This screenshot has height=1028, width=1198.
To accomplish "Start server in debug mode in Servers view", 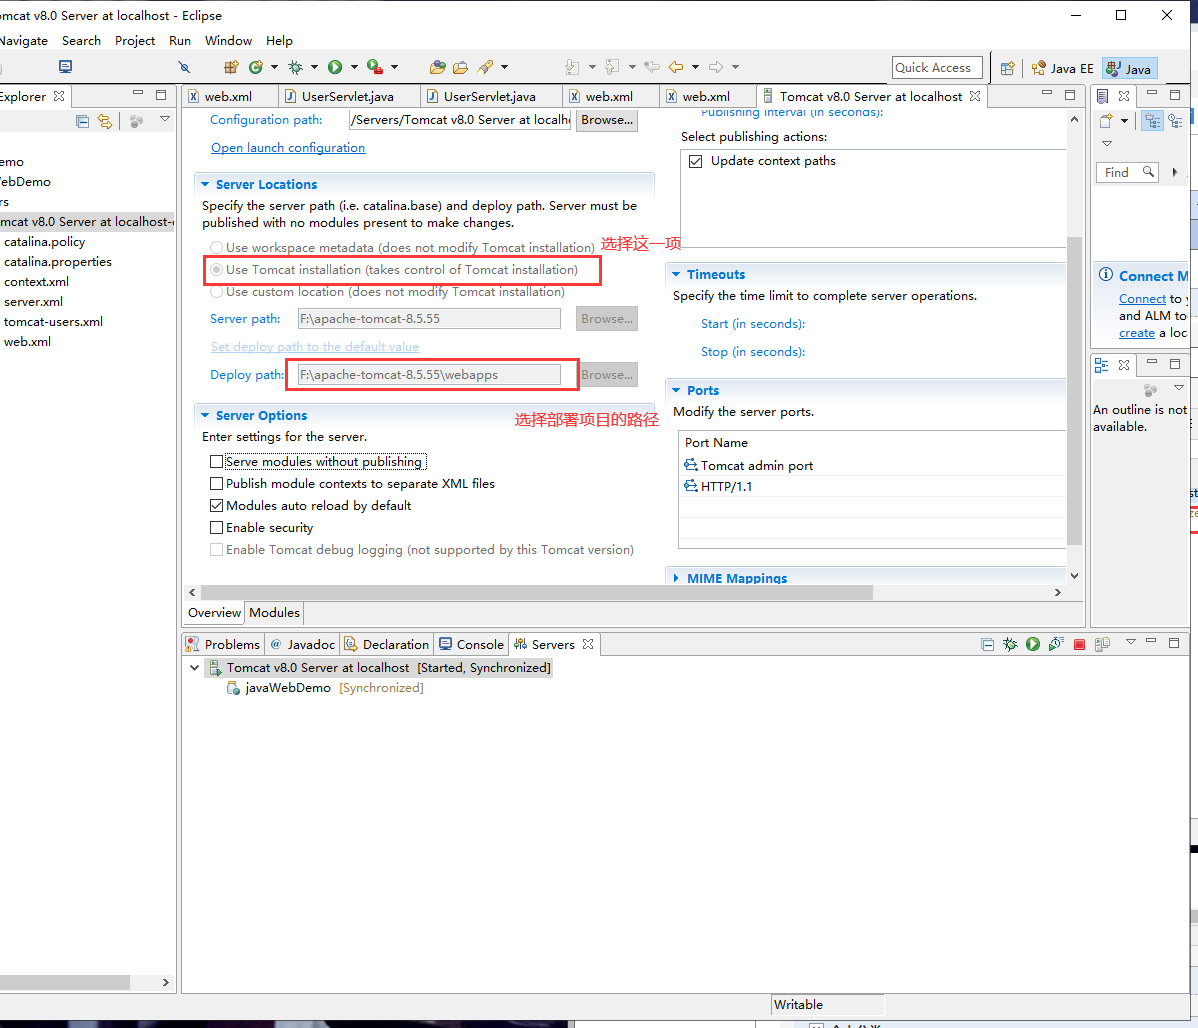I will [1010, 644].
